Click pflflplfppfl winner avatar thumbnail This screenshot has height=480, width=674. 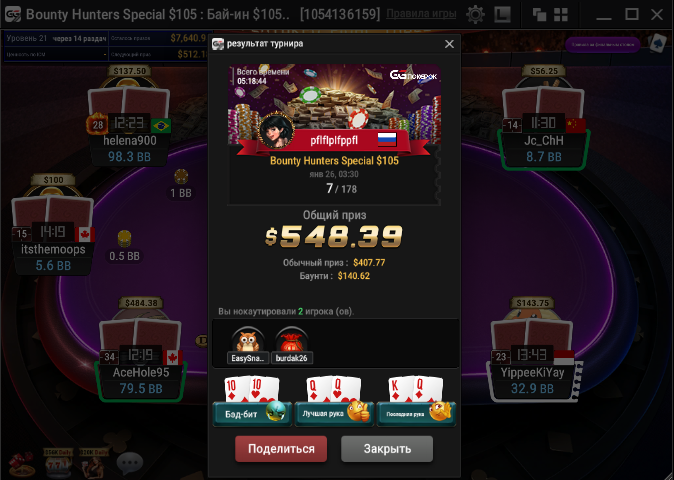[x=276, y=131]
